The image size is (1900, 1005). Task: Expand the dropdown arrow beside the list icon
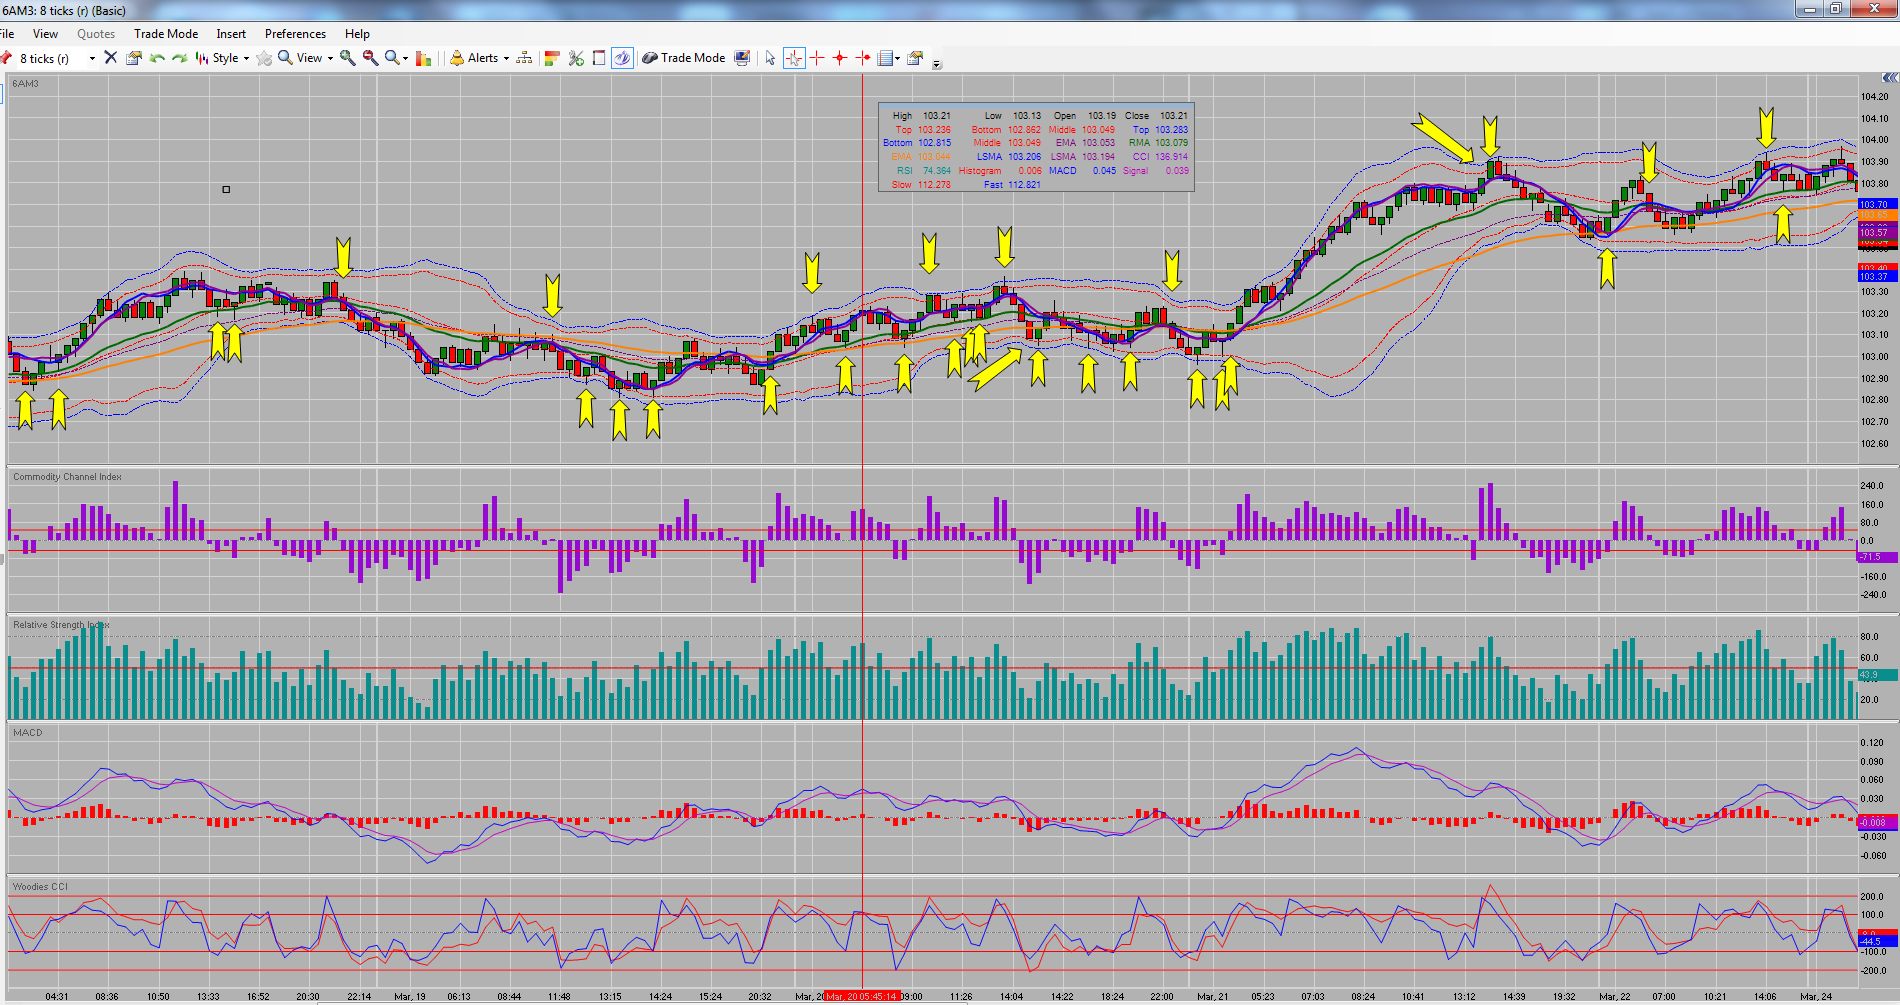(x=897, y=58)
